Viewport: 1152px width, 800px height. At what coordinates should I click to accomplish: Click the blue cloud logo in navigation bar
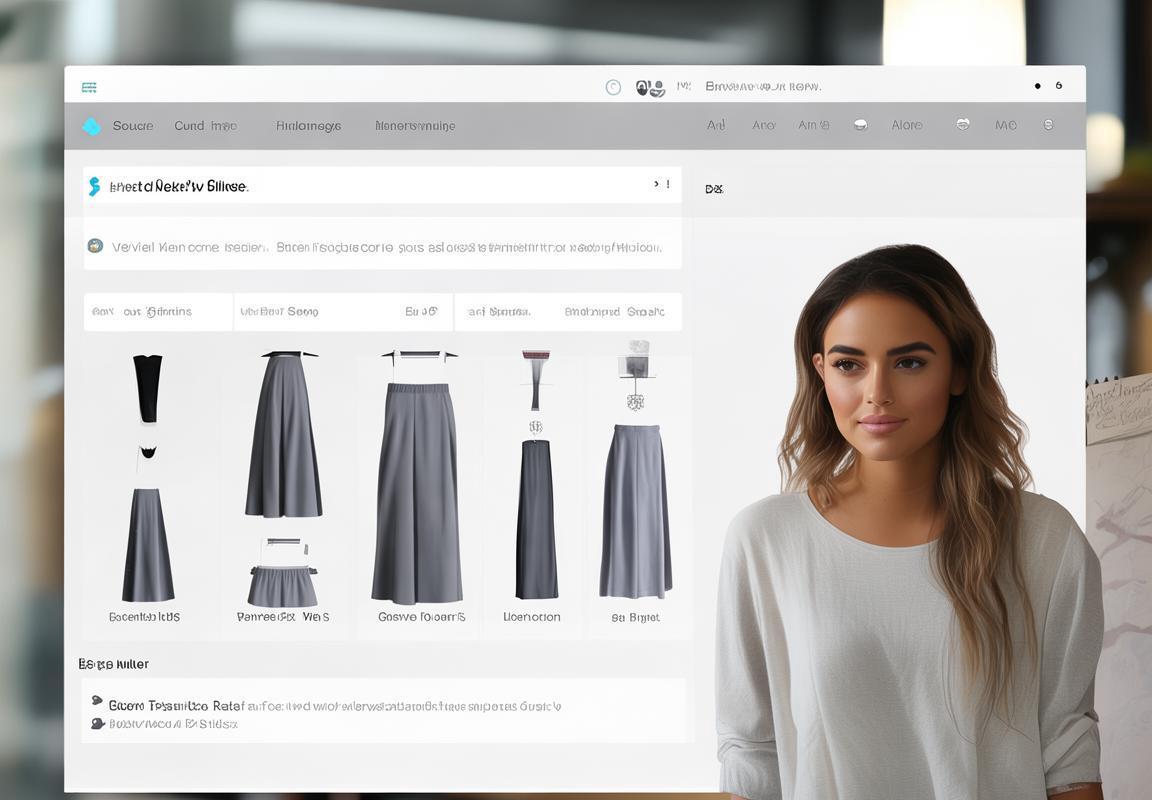point(92,126)
